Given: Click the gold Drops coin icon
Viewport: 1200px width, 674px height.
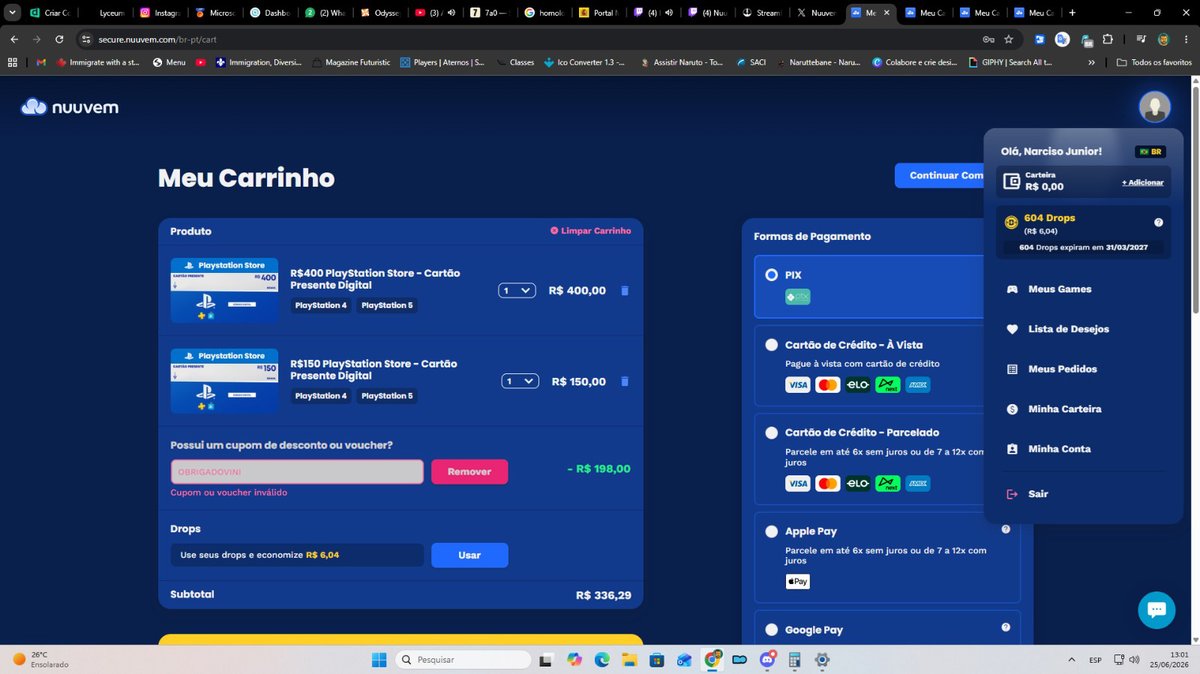Looking at the screenshot, I should coord(1011,223).
